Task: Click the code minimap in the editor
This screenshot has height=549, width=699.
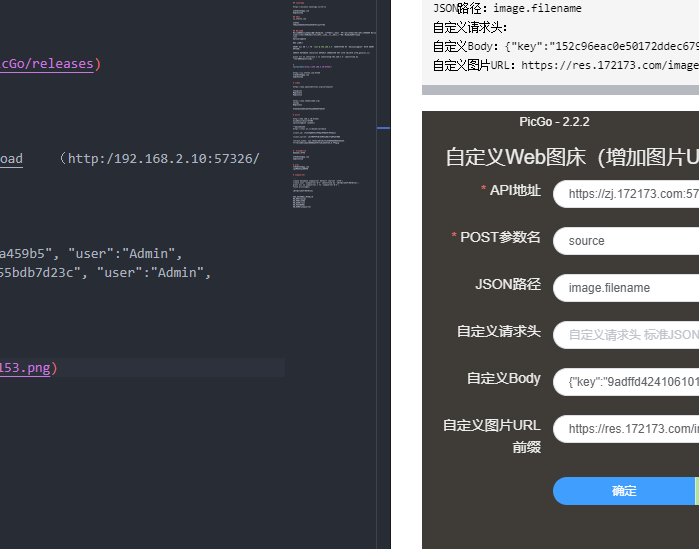Action: click(330, 110)
